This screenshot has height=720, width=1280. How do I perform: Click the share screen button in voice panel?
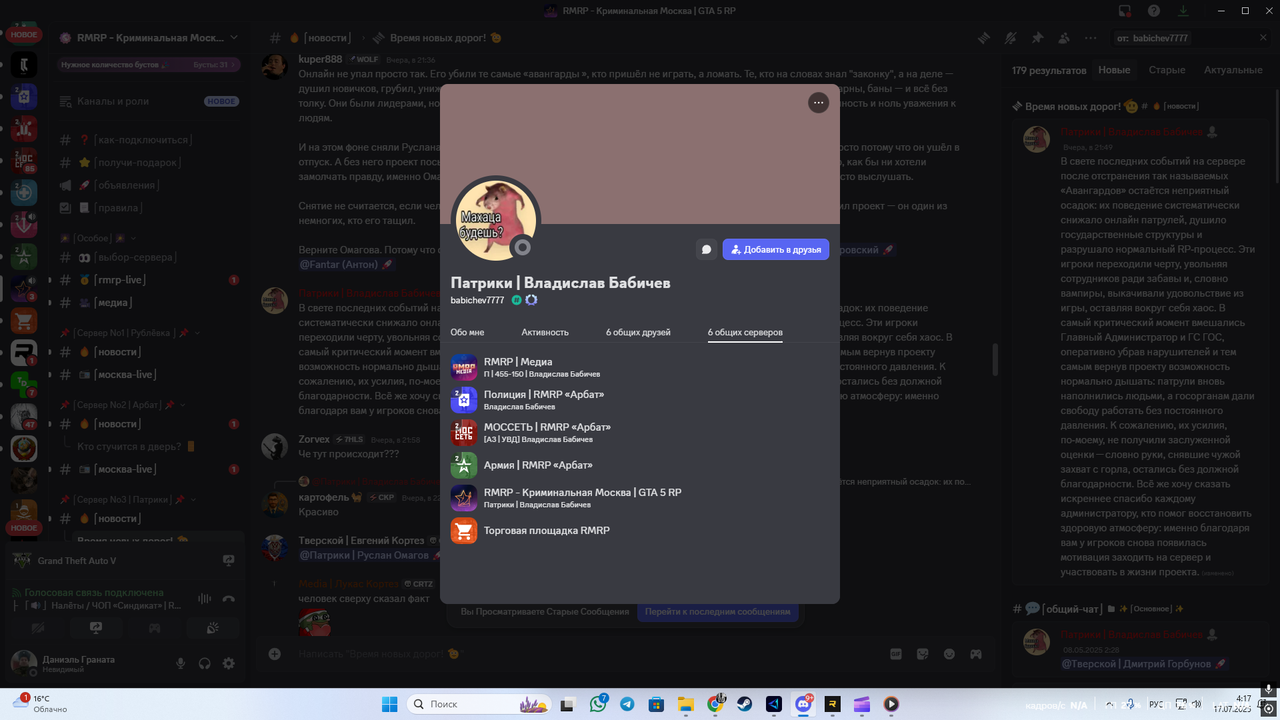(96, 628)
